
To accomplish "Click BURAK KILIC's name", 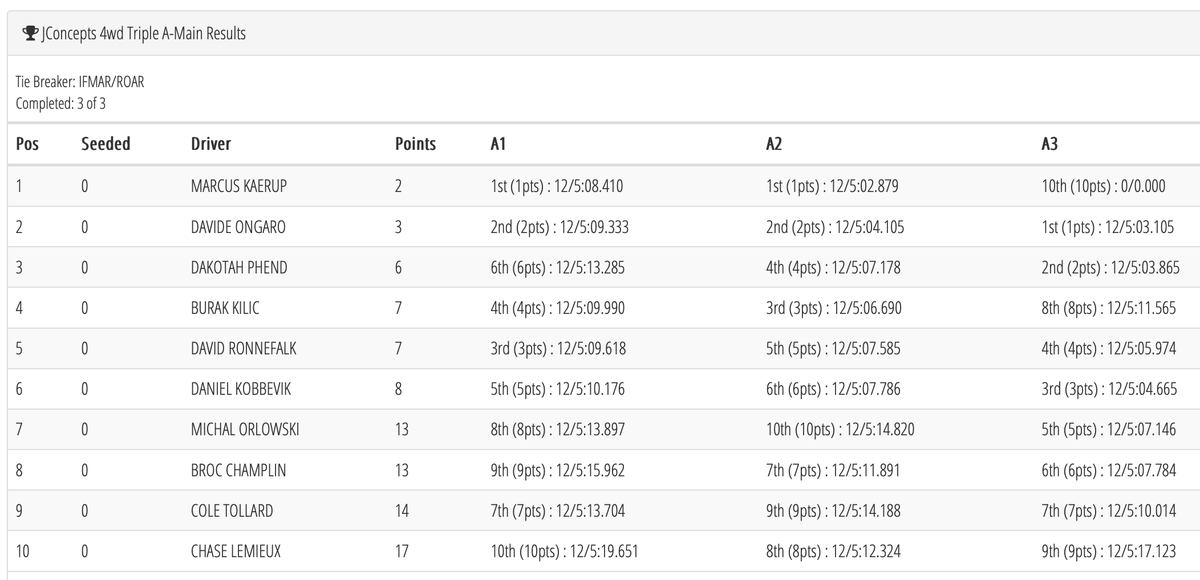I will 225,308.
